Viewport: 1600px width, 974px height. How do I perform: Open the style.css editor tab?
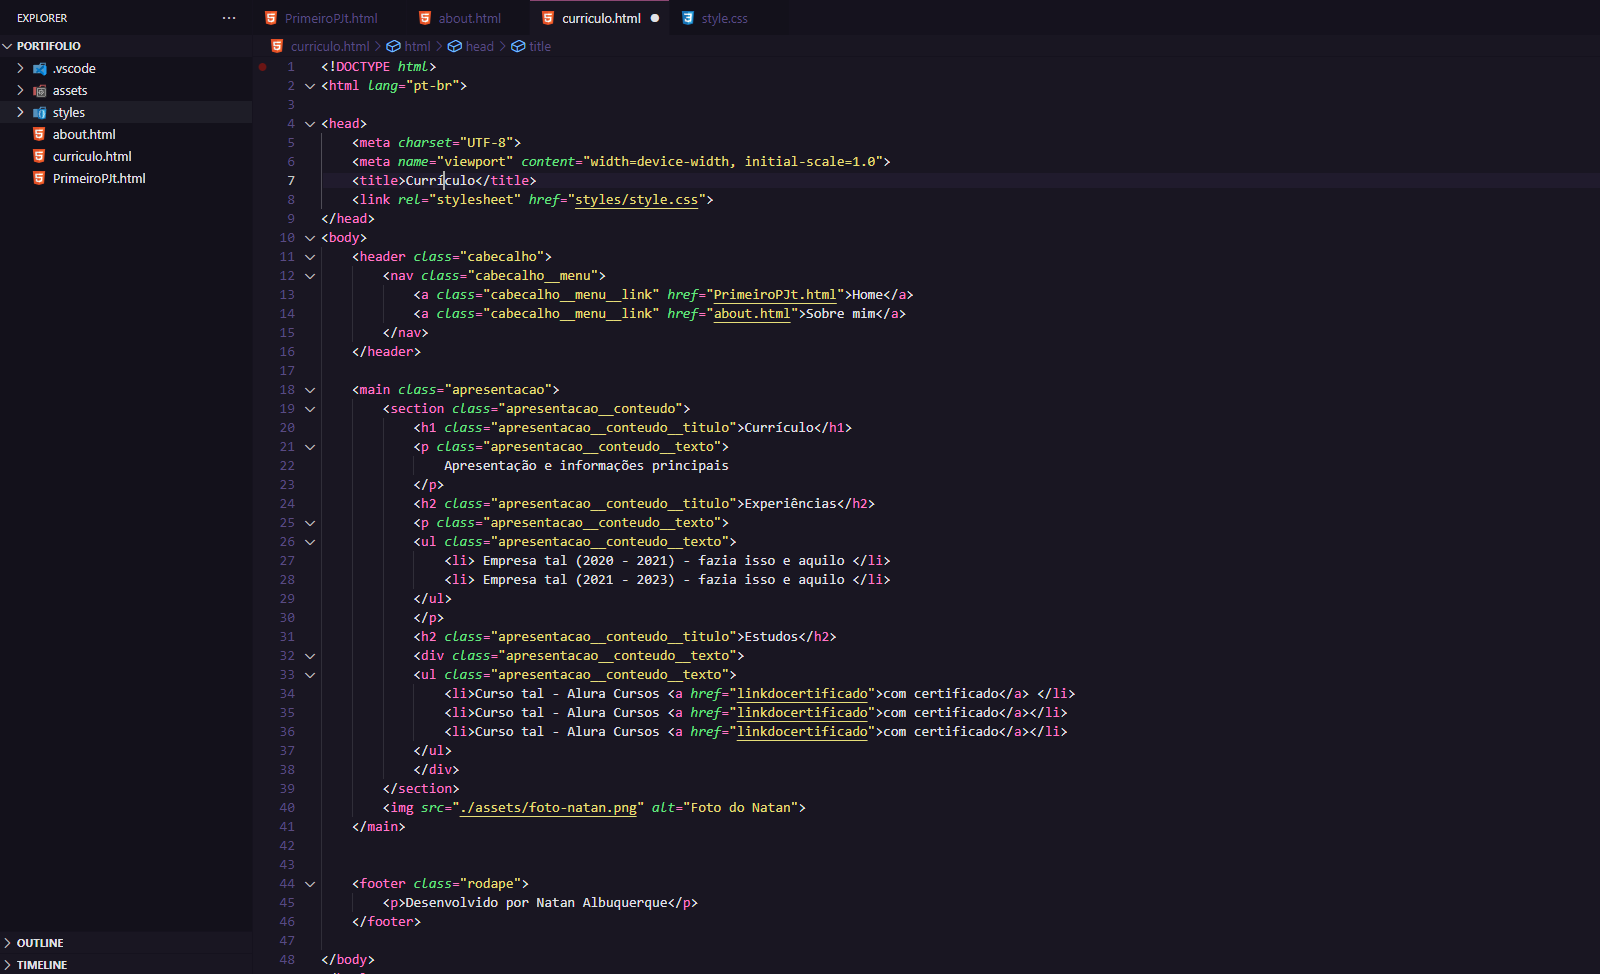click(724, 18)
